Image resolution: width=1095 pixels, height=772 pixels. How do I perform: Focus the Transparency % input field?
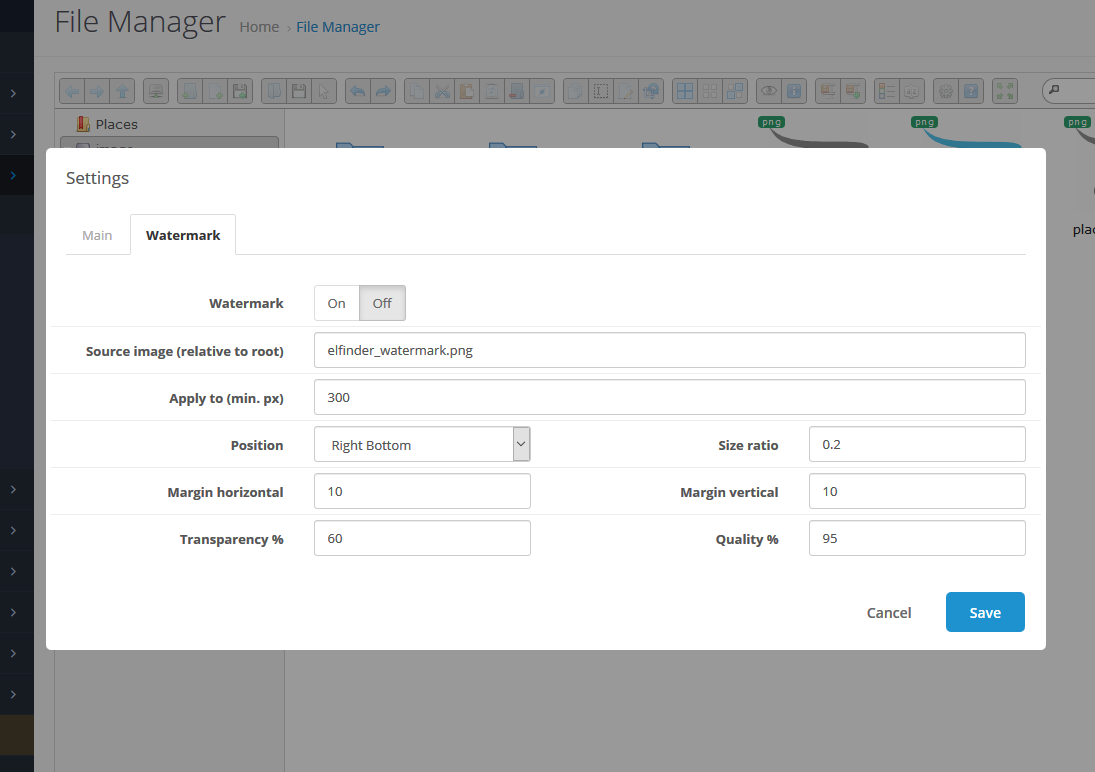422,539
